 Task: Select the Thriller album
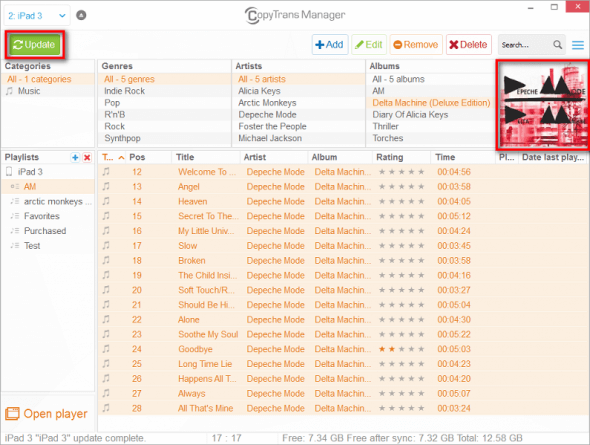[430, 126]
